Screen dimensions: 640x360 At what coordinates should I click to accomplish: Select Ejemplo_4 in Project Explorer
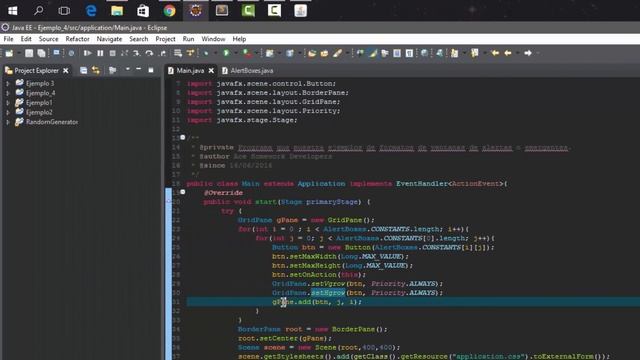[x=40, y=93]
